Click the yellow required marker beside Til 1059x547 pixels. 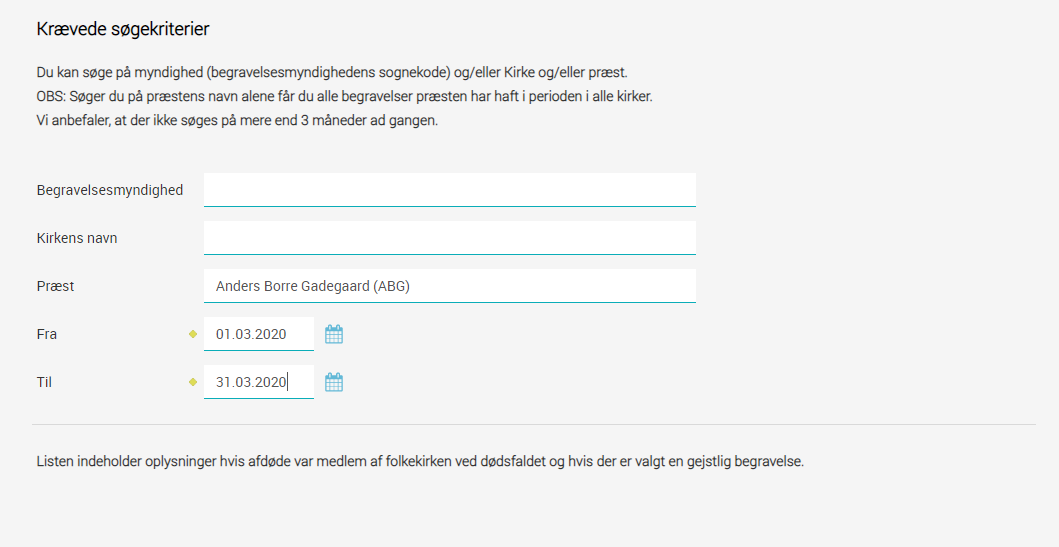coord(192,382)
